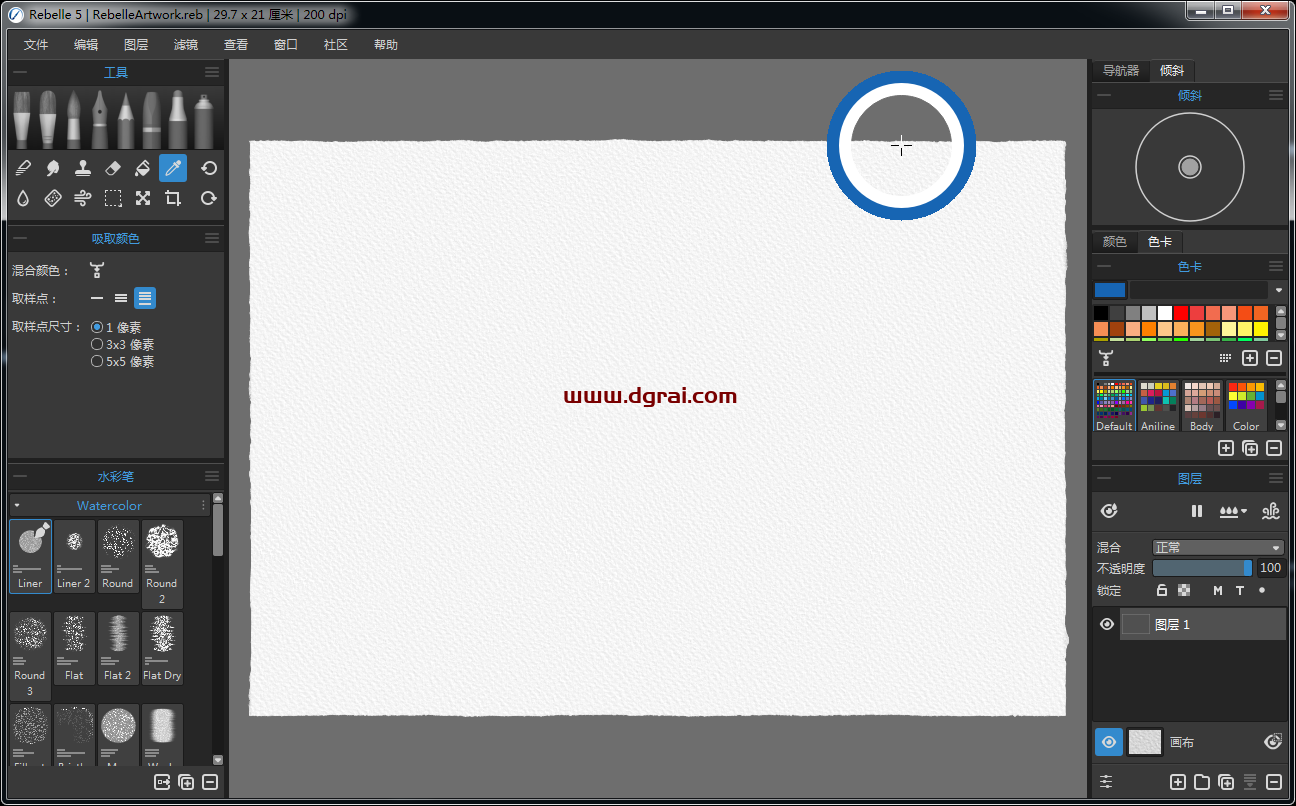This screenshot has height=806, width=1296.
Task: Pick the Airbrush spray can tool
Action: pos(203,120)
